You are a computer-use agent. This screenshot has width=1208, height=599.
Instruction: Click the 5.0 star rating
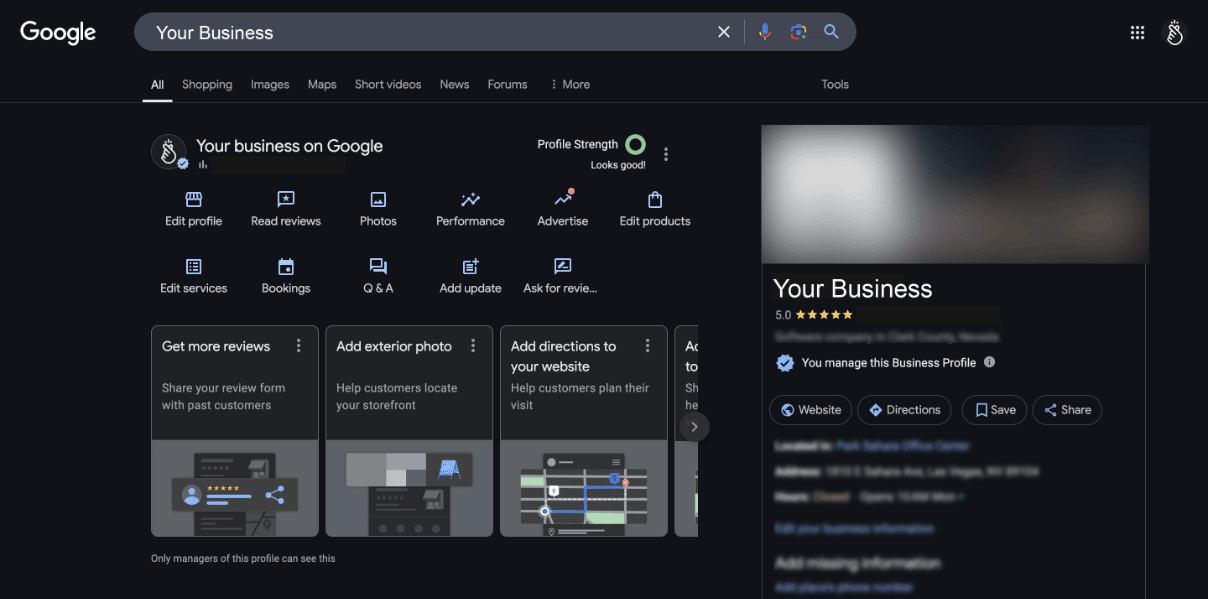814,314
